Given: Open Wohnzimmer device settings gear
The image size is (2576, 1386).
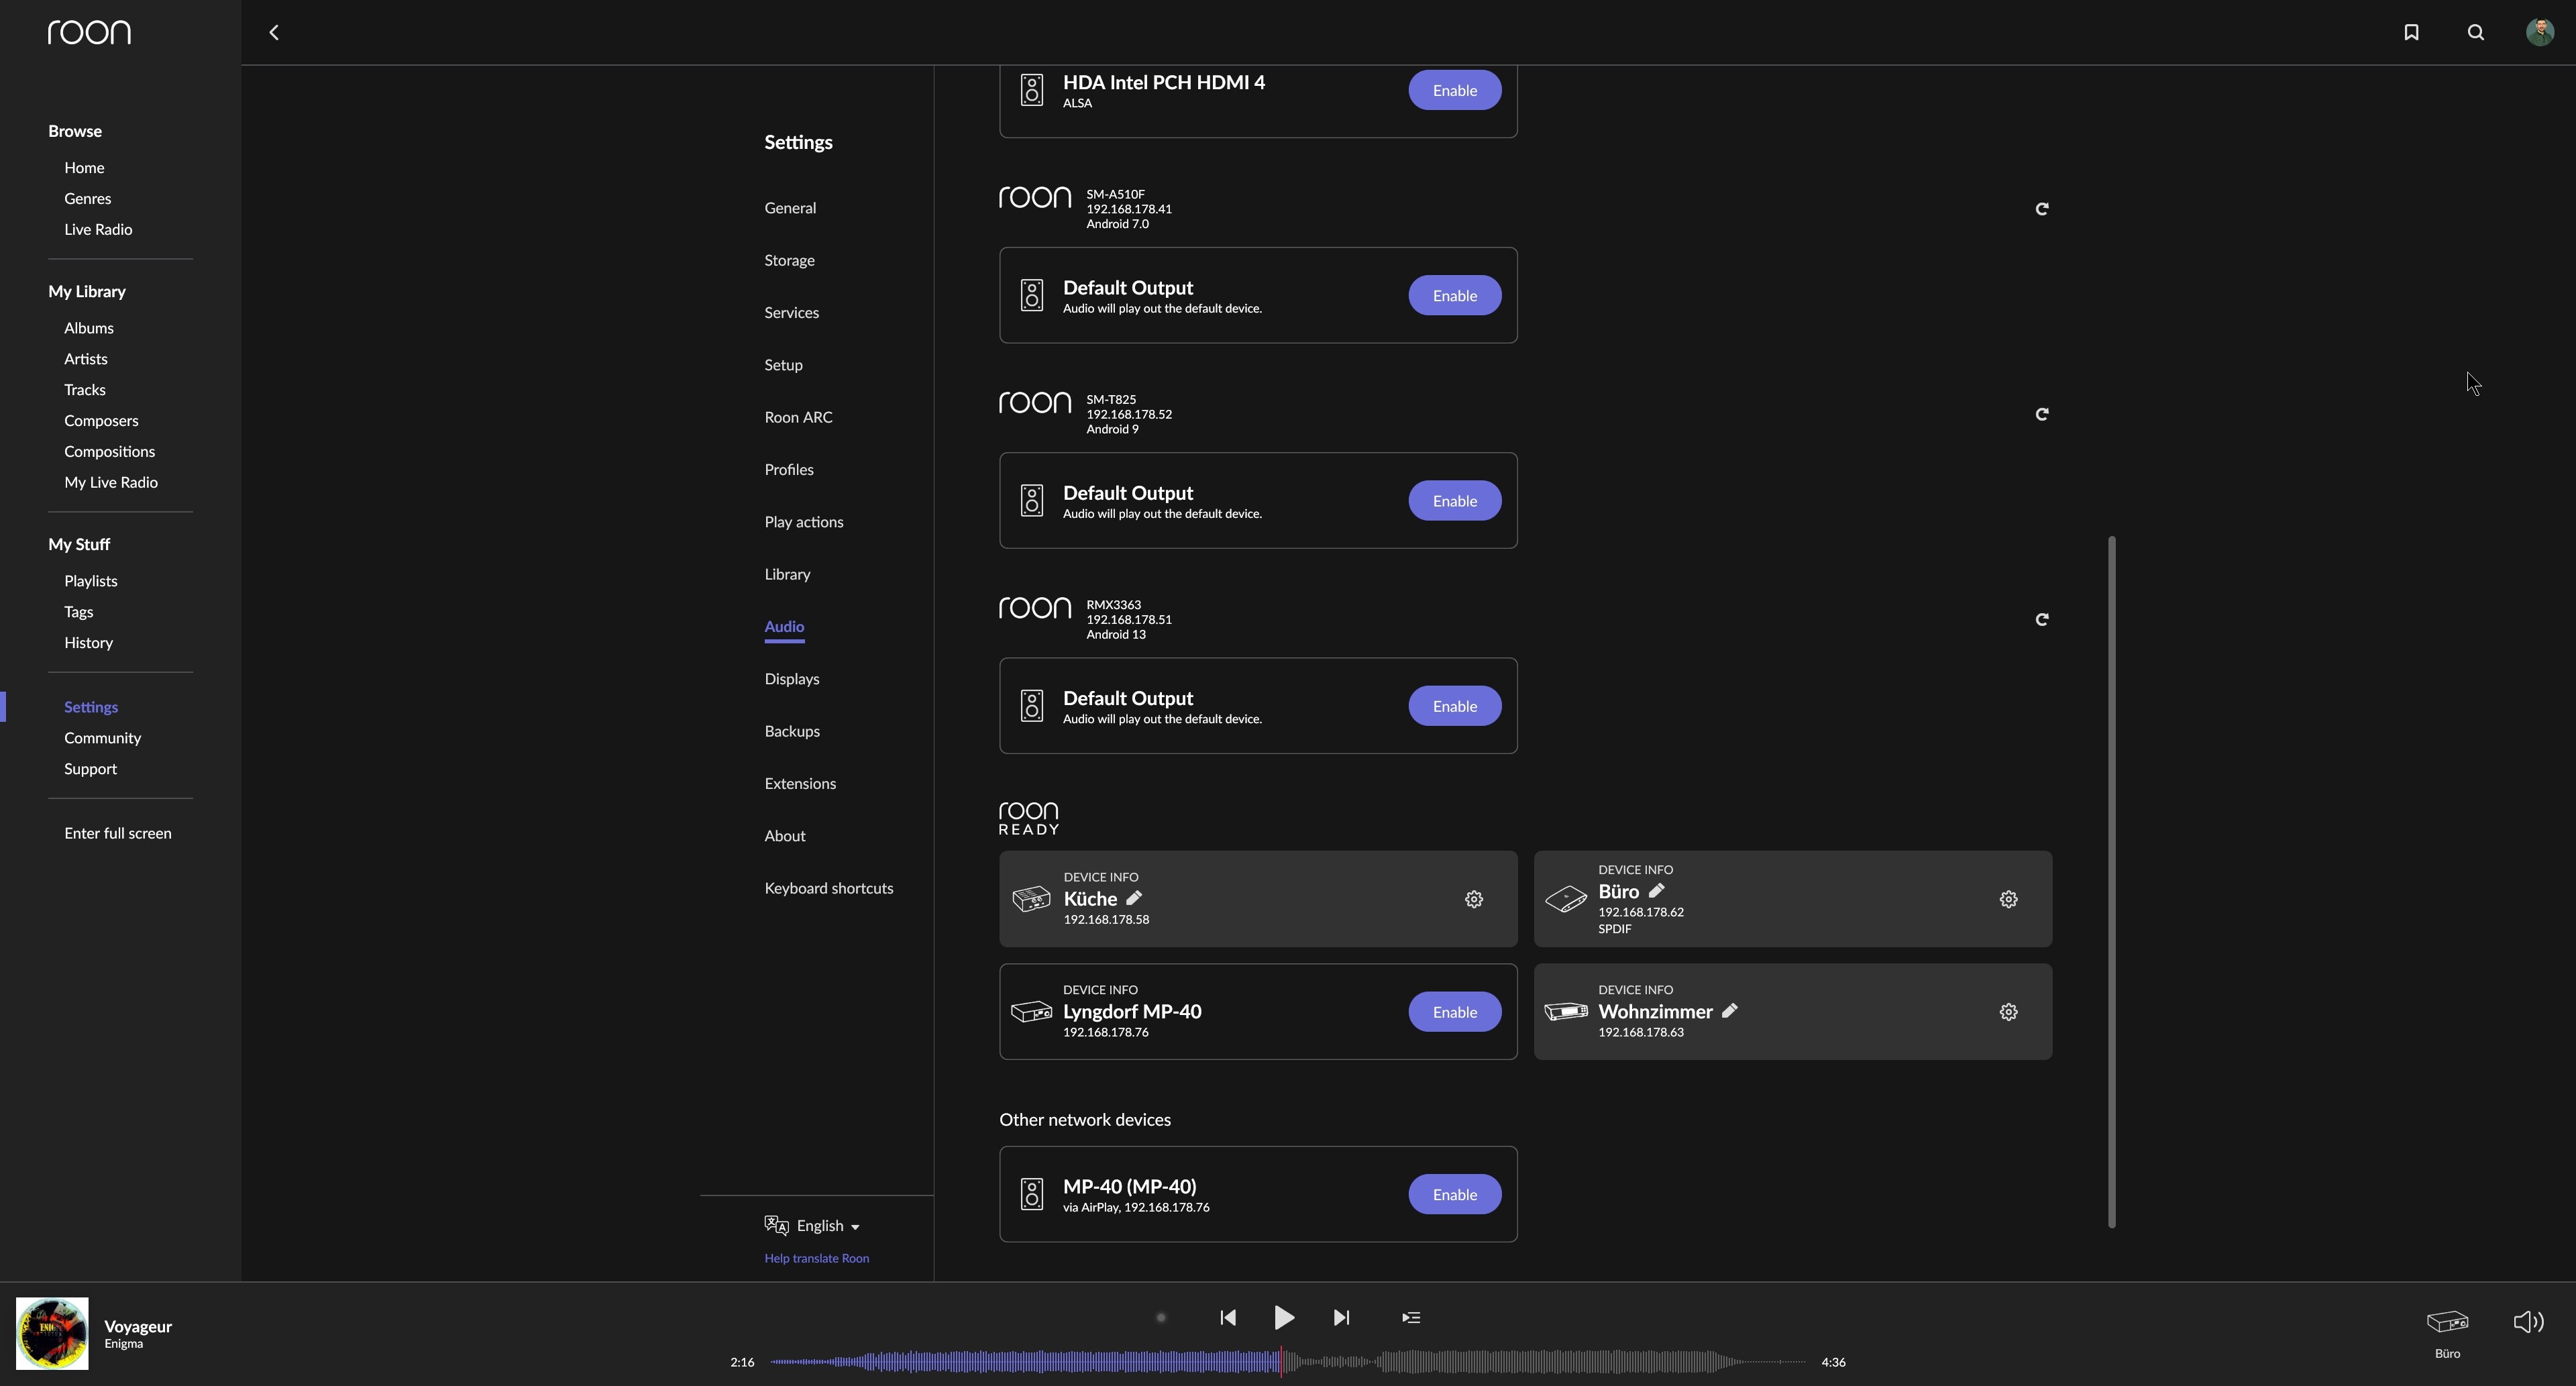Looking at the screenshot, I should coord(2008,1012).
